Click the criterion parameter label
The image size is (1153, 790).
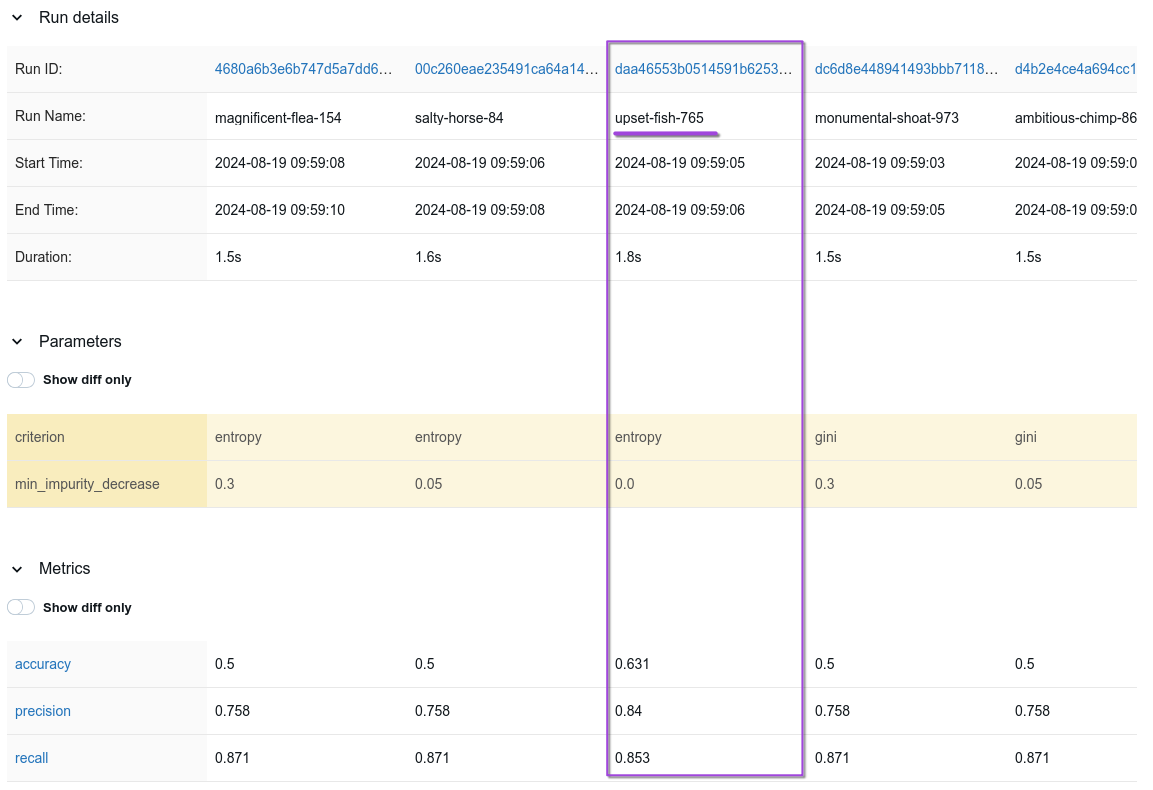click(40, 437)
